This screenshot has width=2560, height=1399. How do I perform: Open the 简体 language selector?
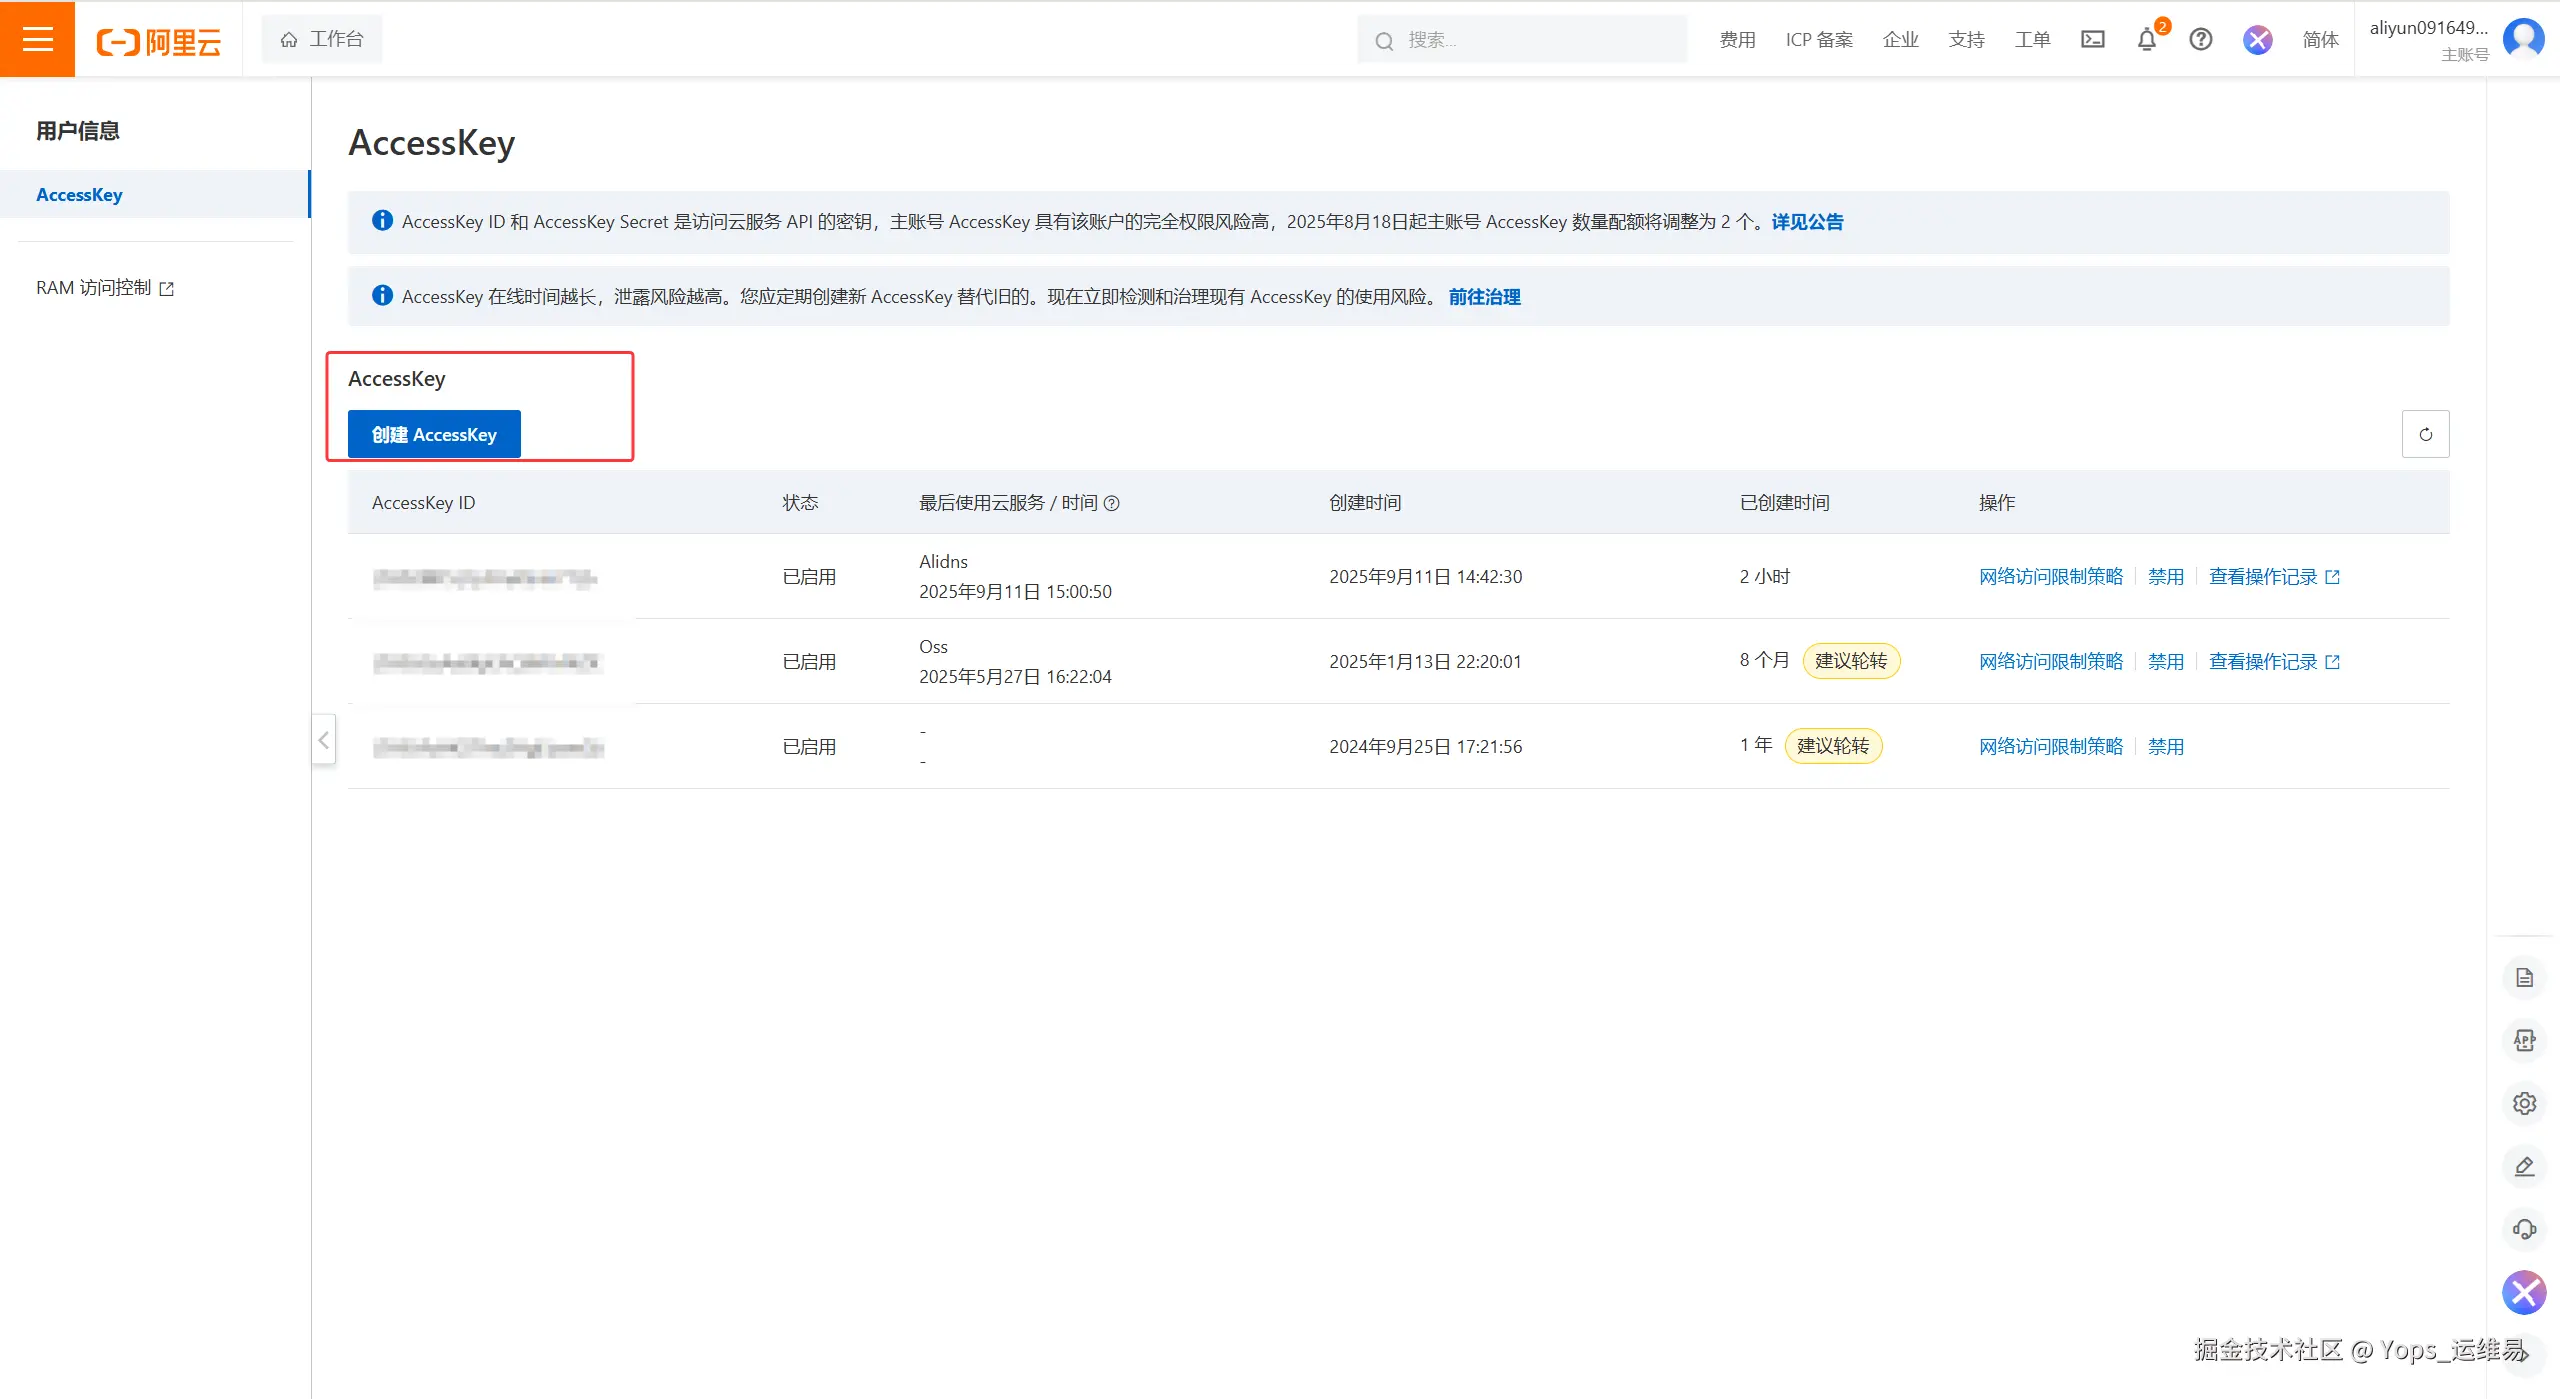2320,39
